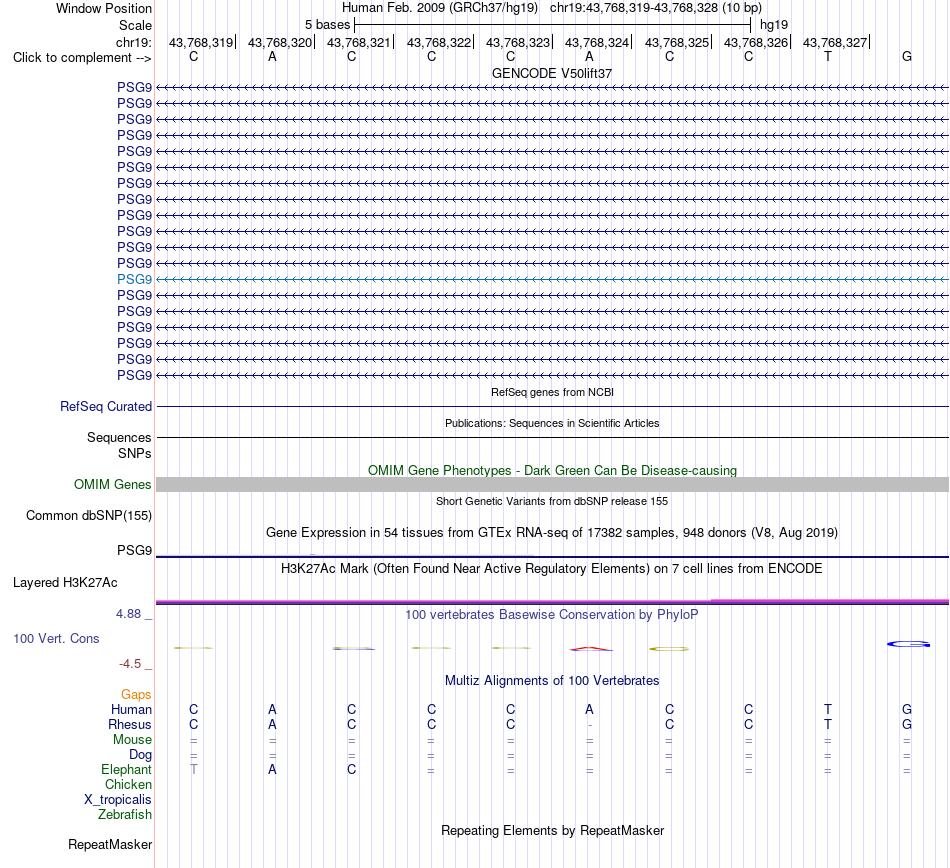The image size is (950, 868).
Task: Click position marker 43,768,321
Action: pyautogui.click(x=359, y=42)
